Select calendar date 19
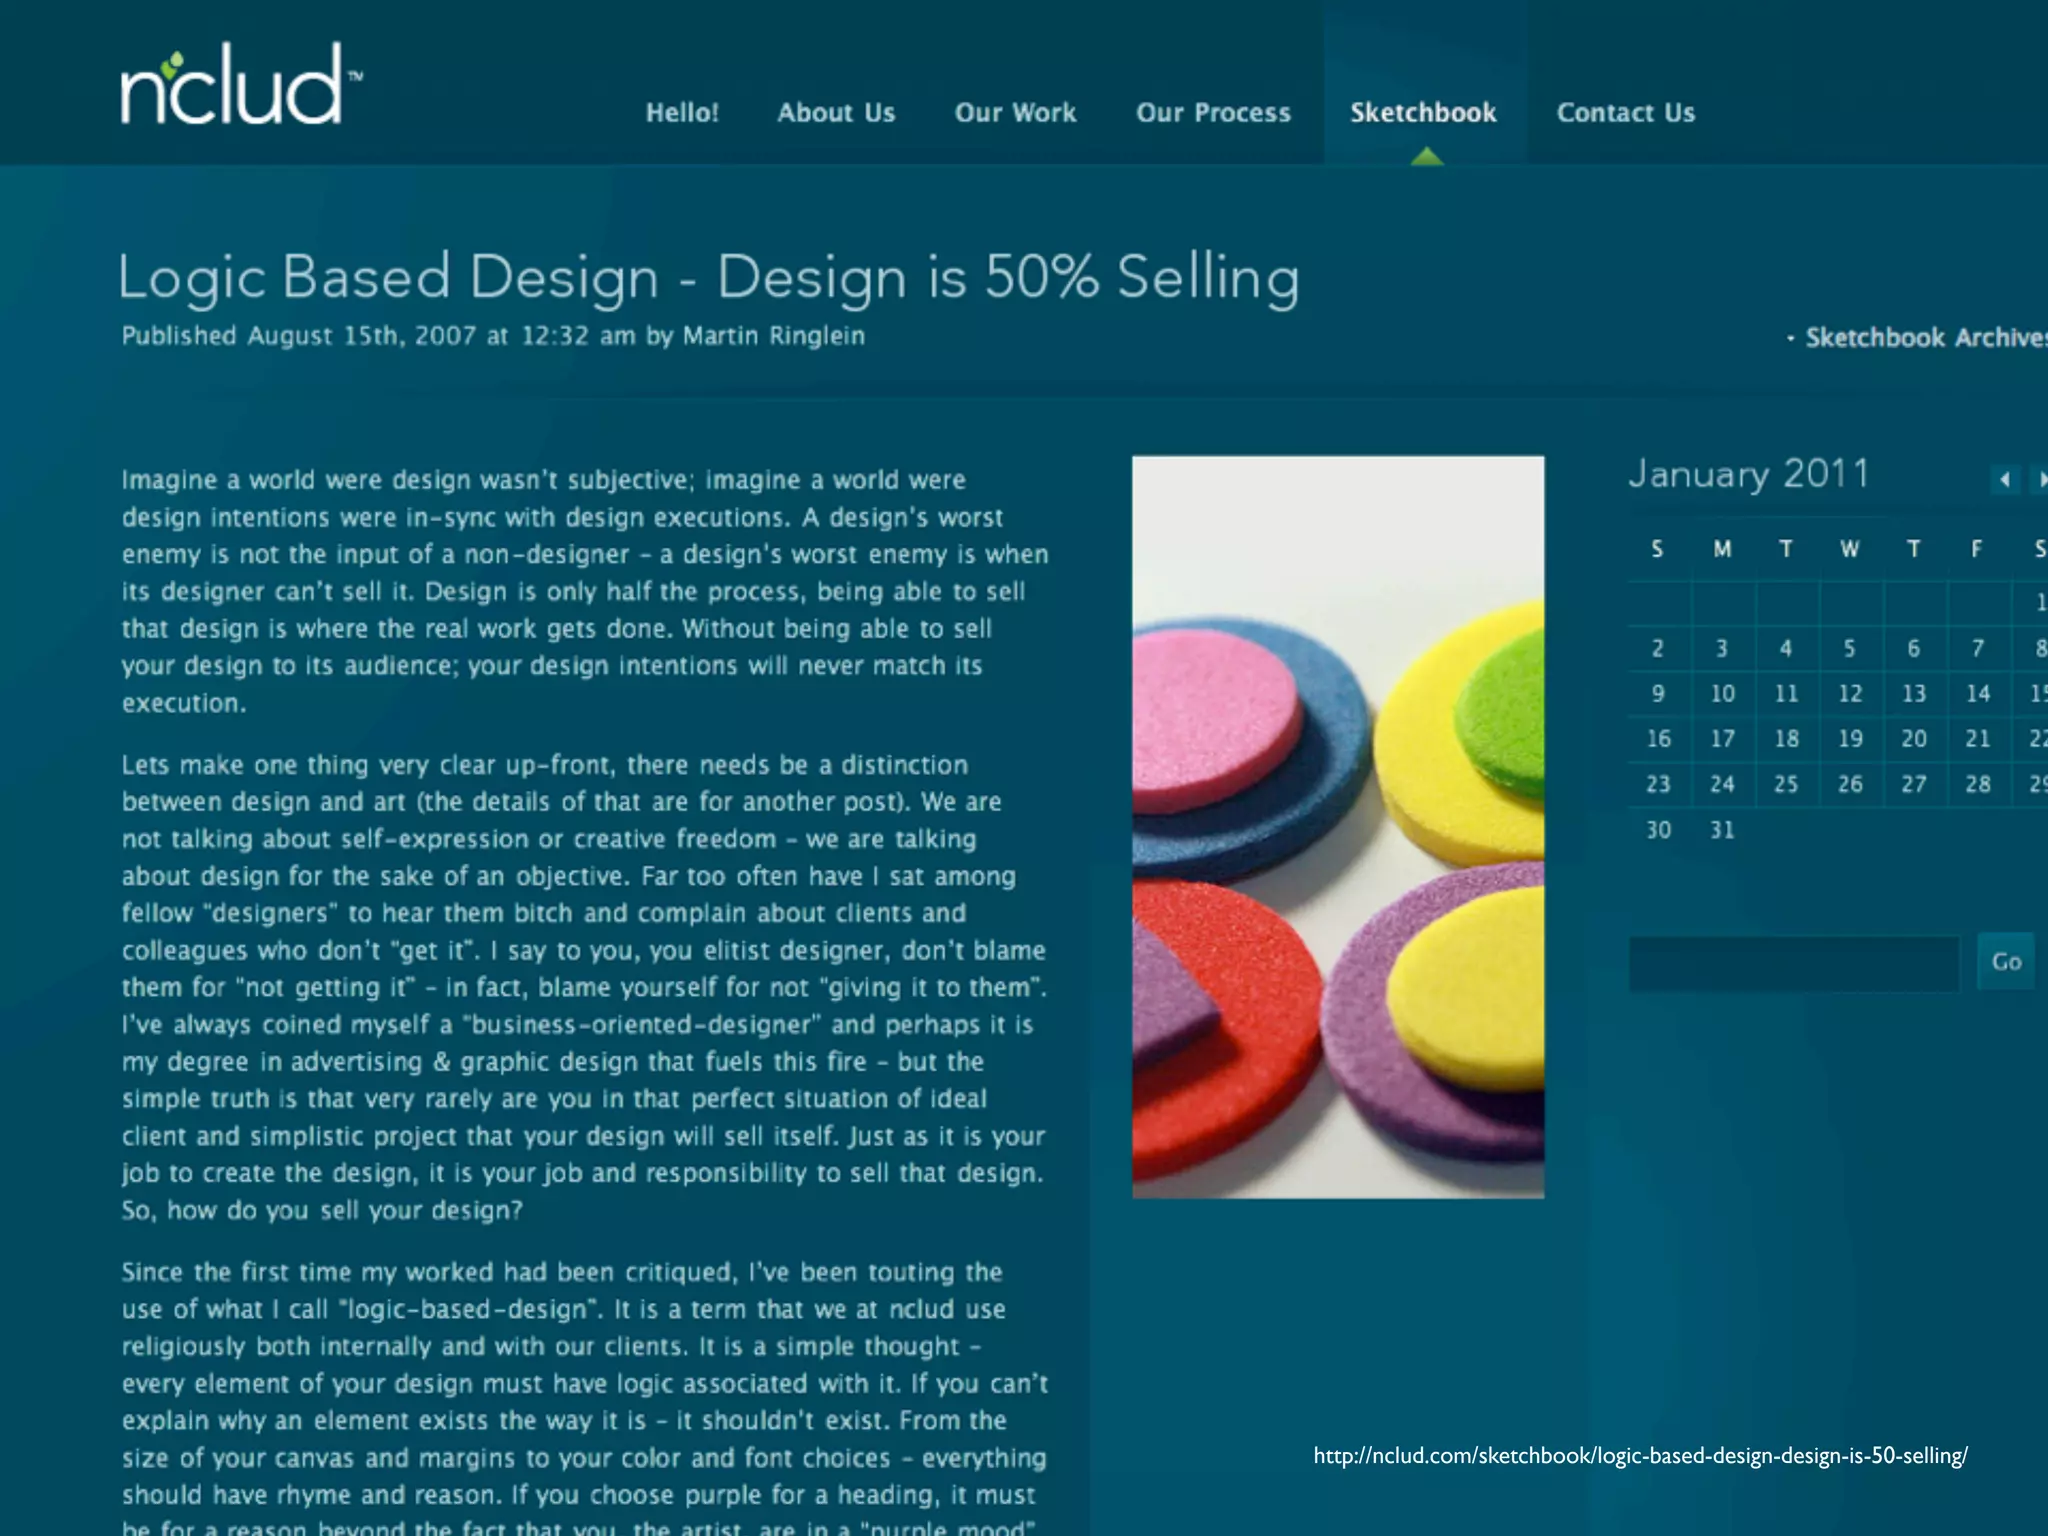The width and height of the screenshot is (2048, 1536). coord(1850,739)
